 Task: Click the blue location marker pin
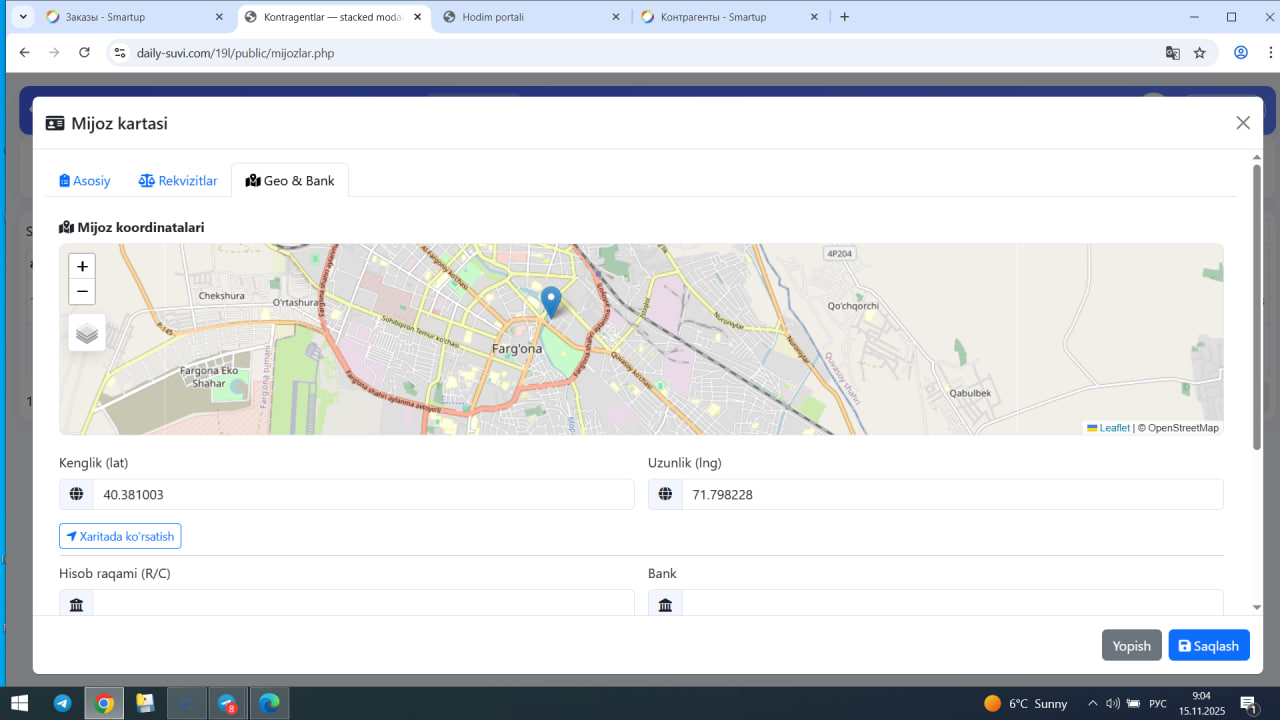coord(551,301)
